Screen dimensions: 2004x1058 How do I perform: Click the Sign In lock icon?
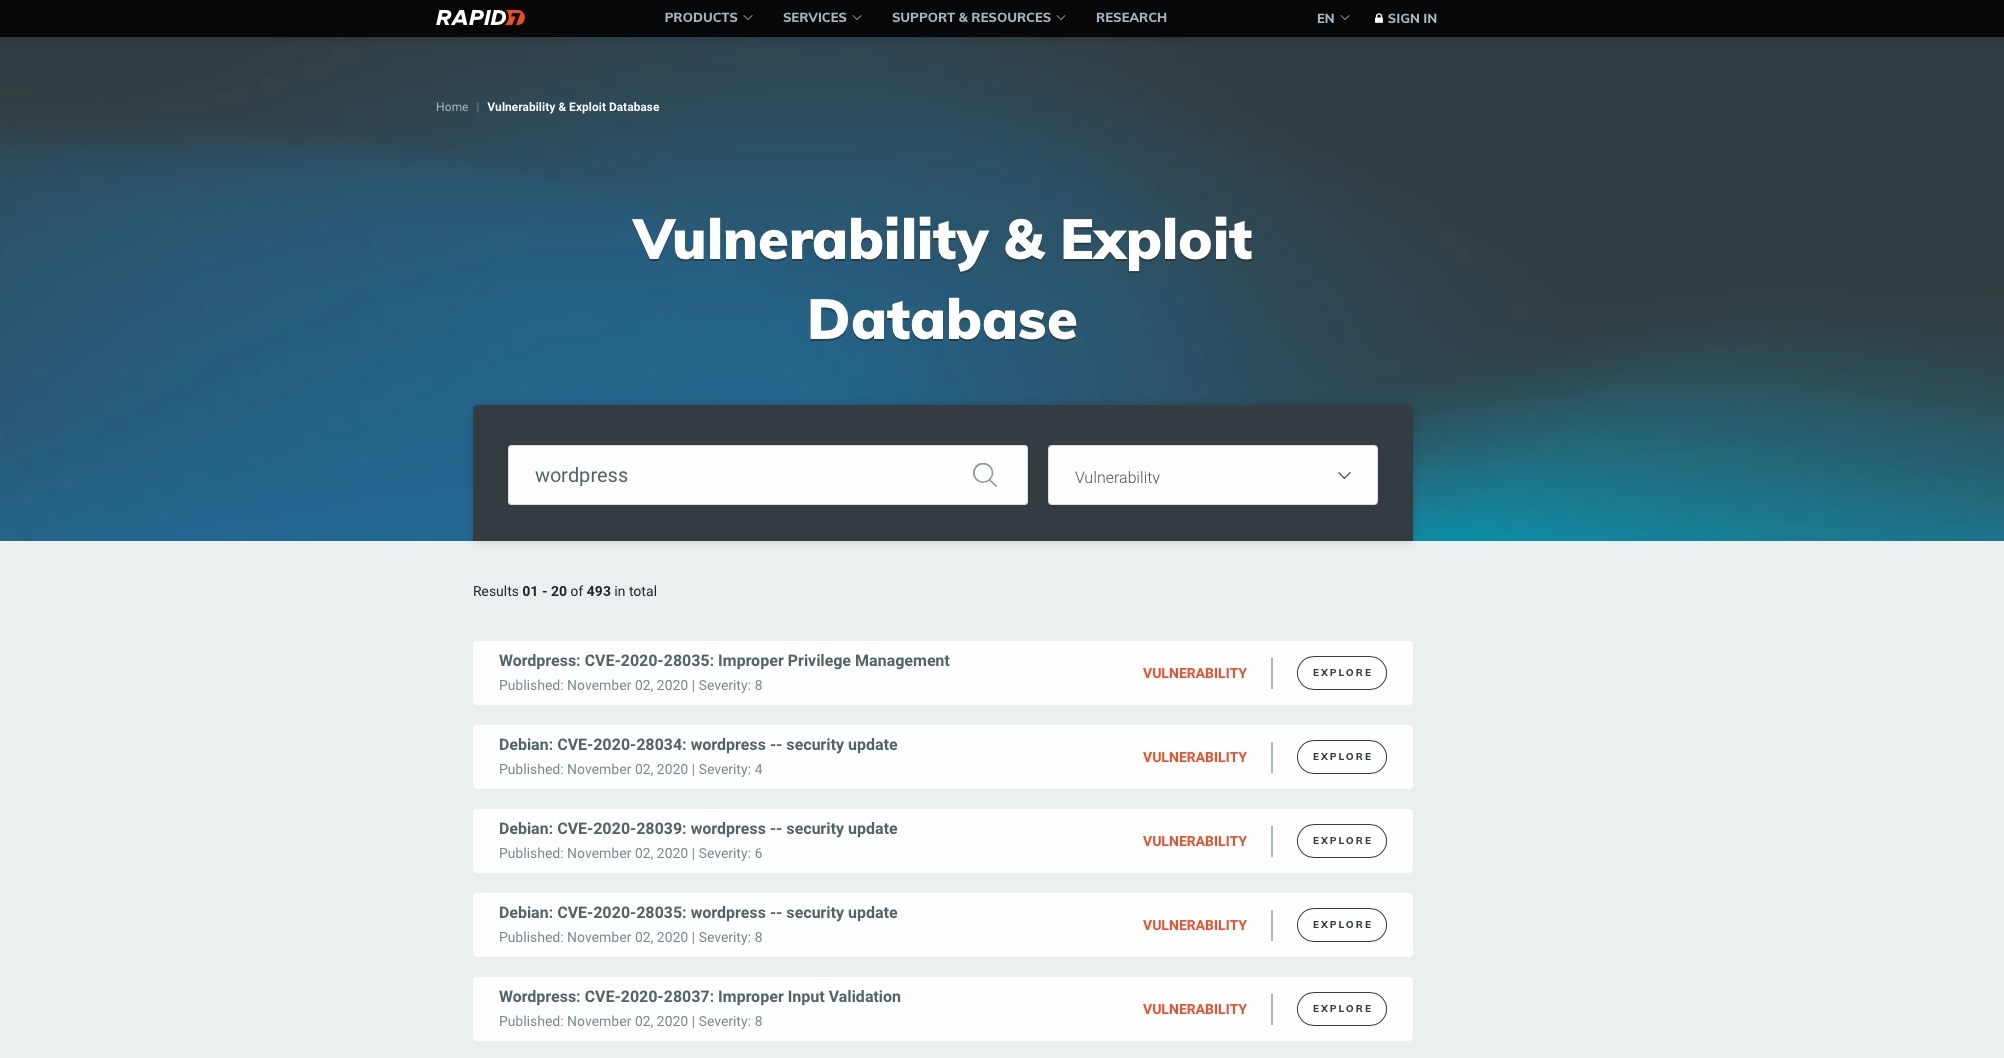(x=1379, y=18)
